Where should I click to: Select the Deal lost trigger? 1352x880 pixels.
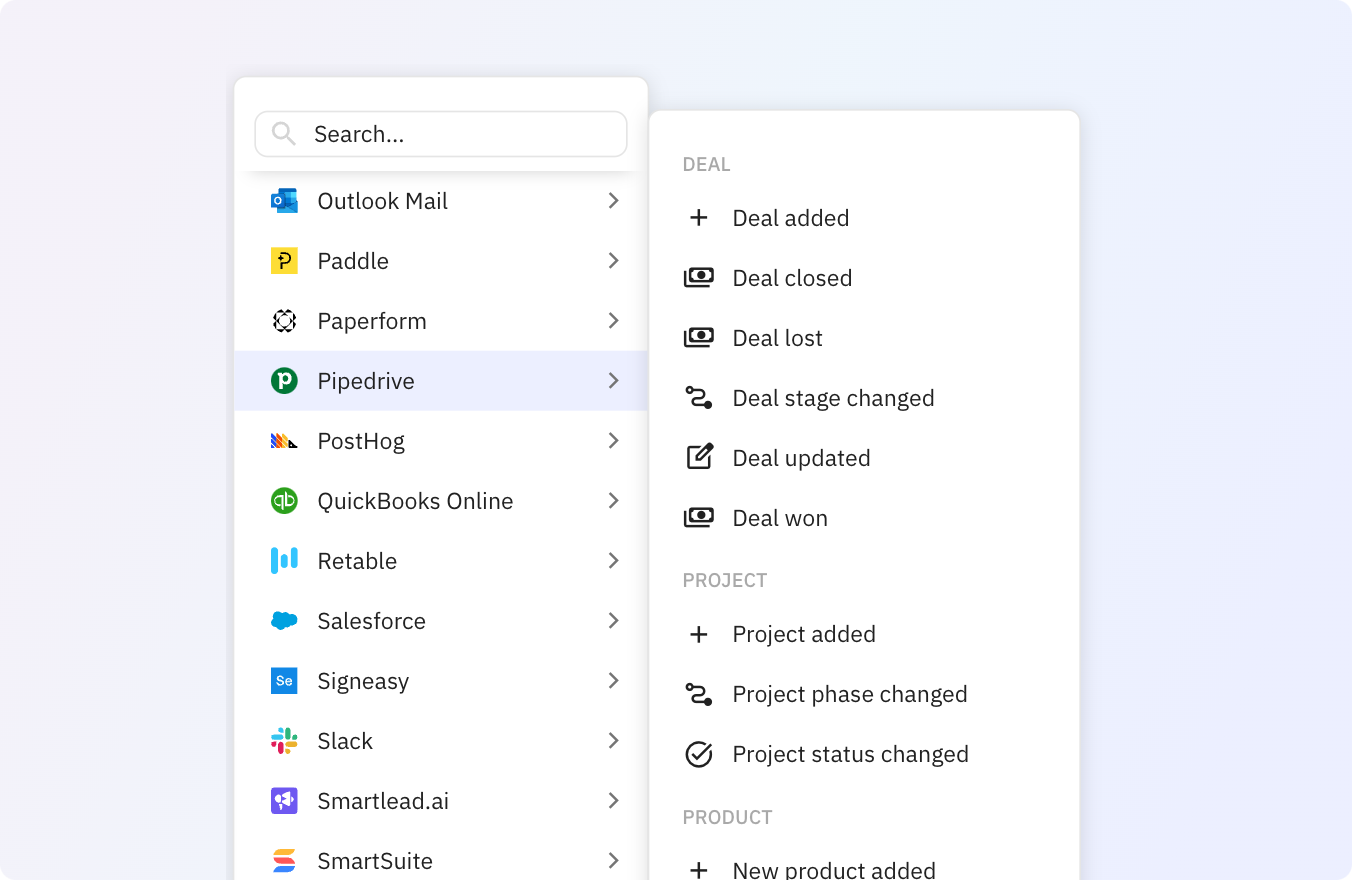[864, 338]
